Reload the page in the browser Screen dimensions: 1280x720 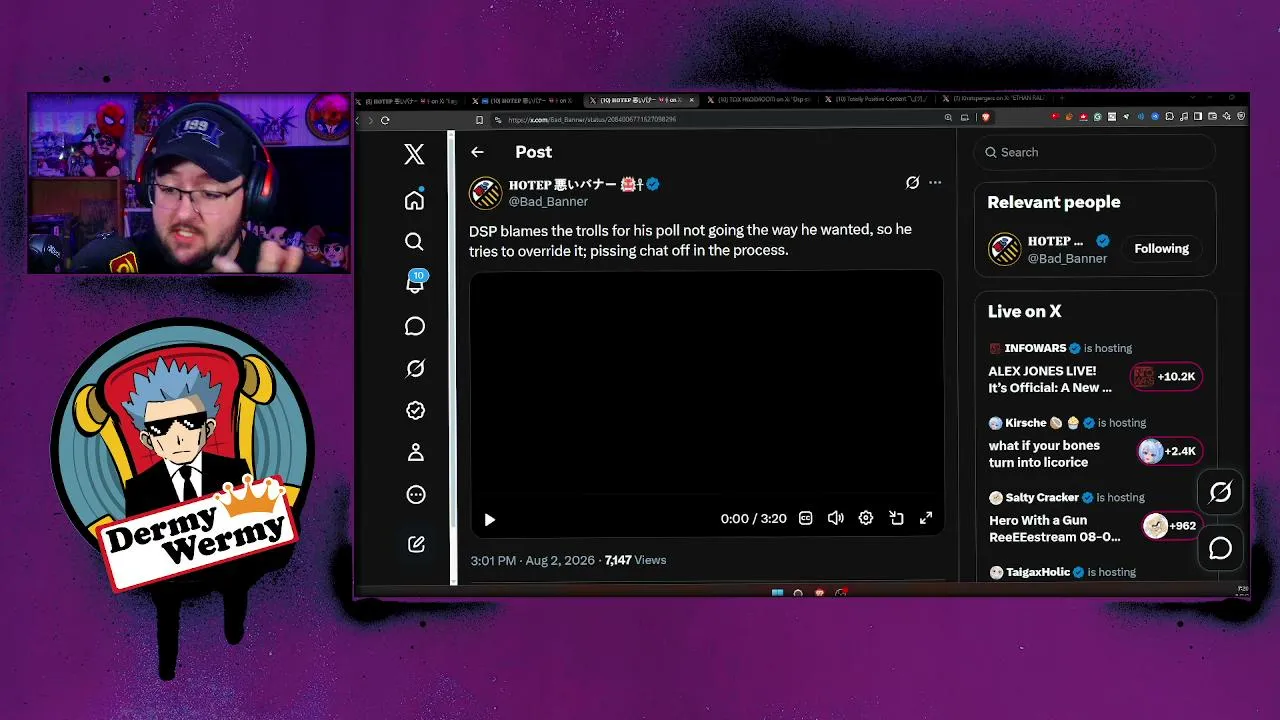coord(385,120)
